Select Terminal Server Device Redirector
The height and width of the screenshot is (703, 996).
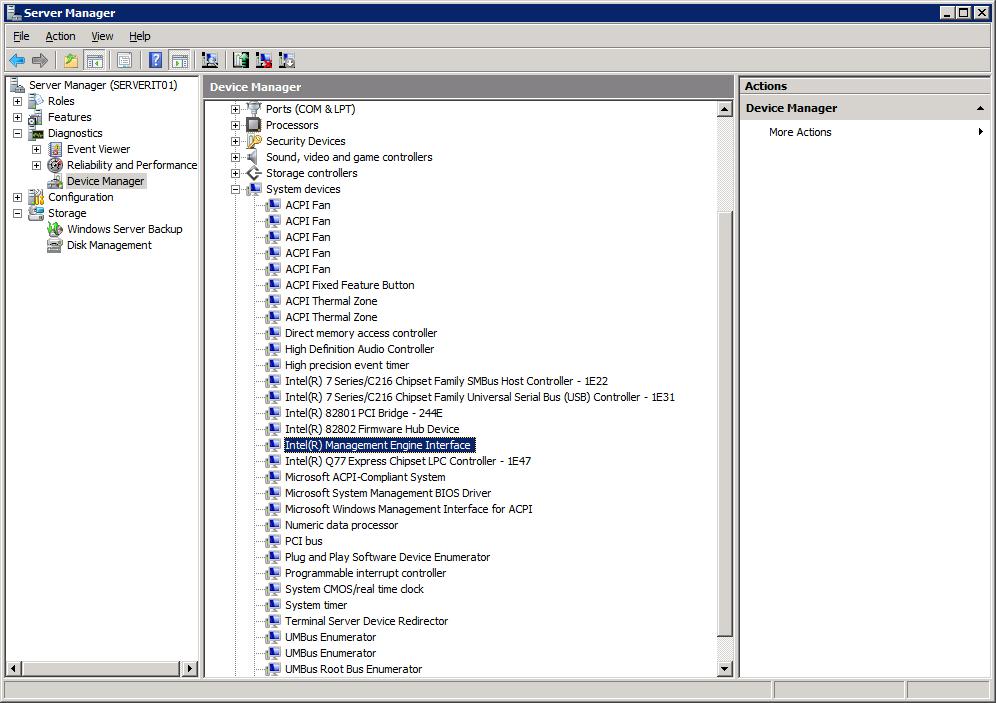367,621
